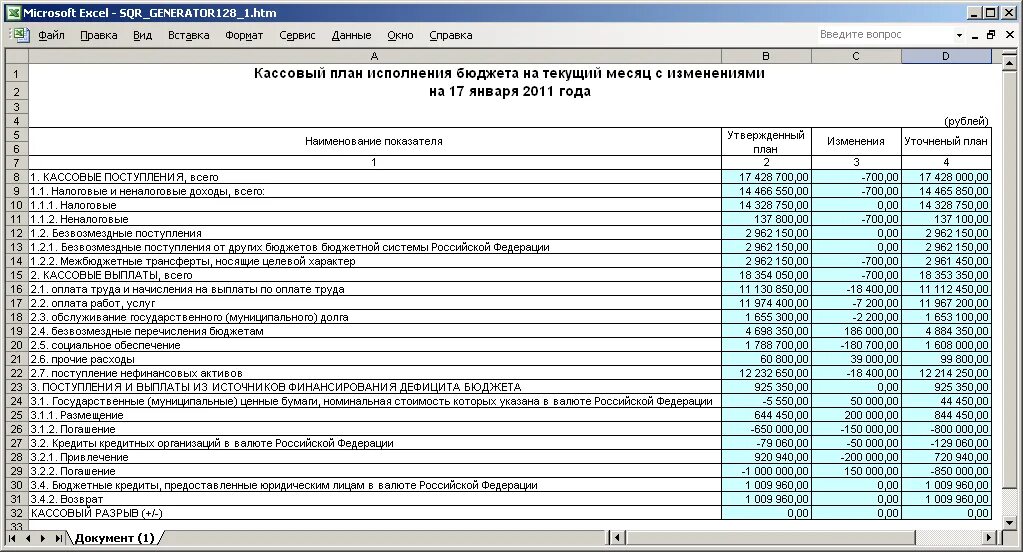The height and width of the screenshot is (552, 1023).
Task: Select cell 2.6. прочие расходы
Action: tap(374, 359)
